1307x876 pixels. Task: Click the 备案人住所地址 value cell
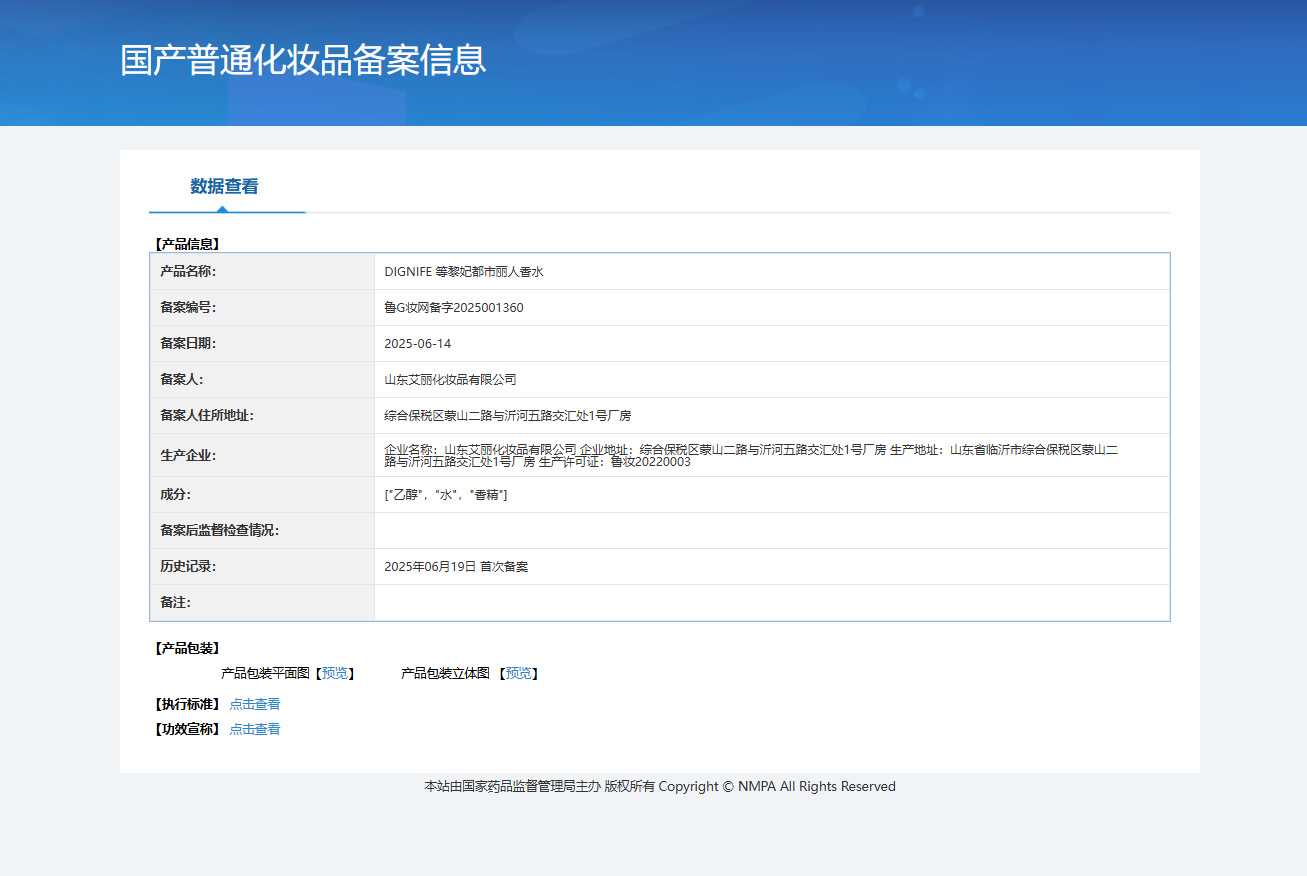(772, 416)
